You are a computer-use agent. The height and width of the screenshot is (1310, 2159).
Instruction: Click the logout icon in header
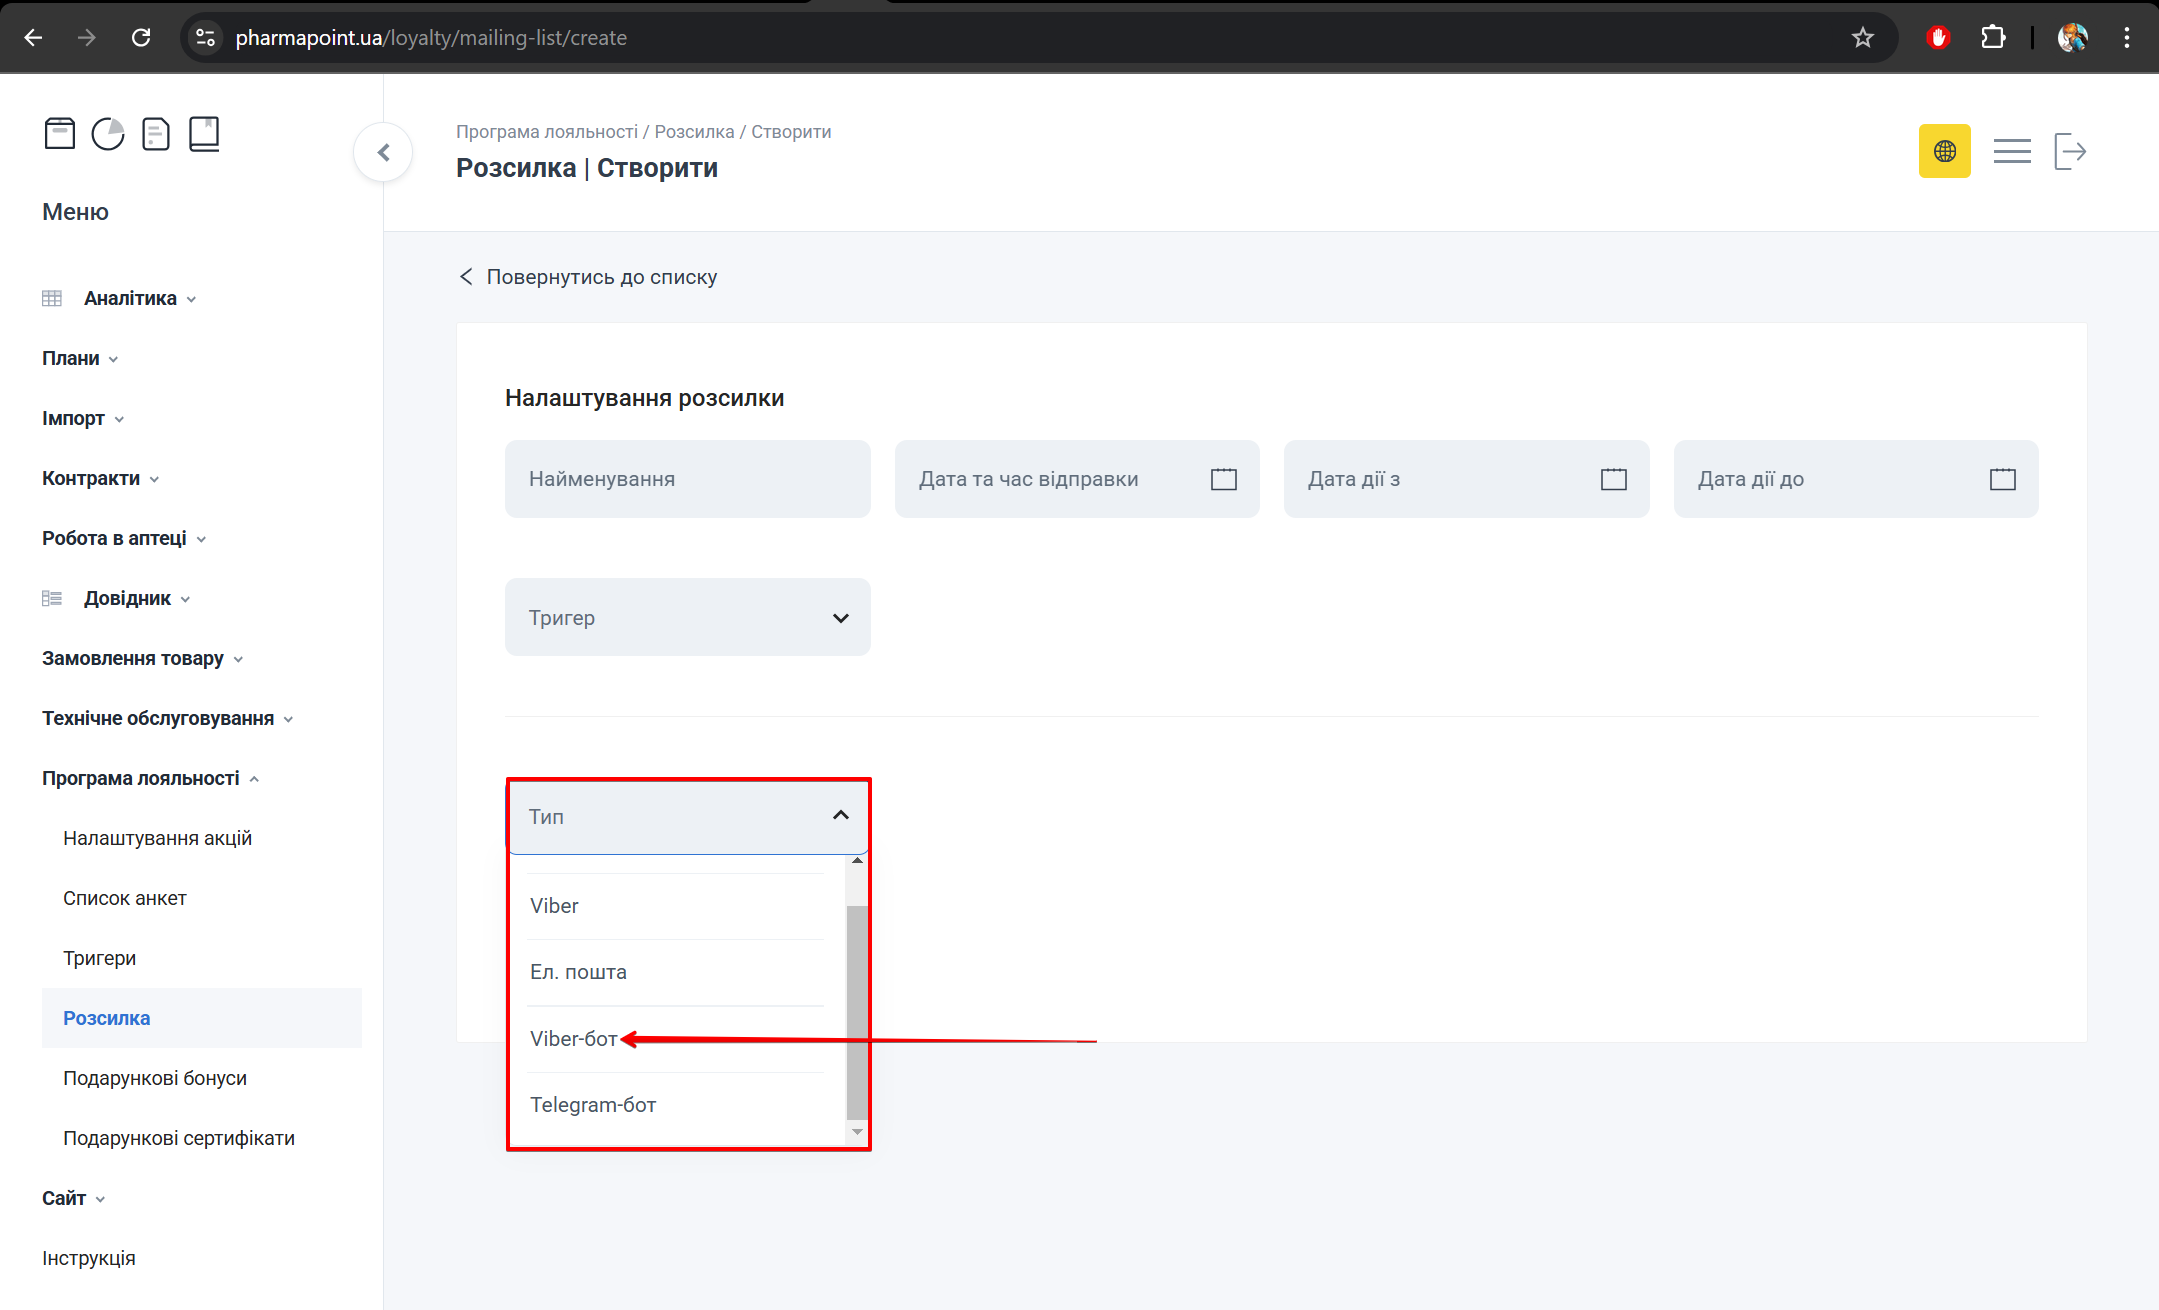pos(2070,151)
